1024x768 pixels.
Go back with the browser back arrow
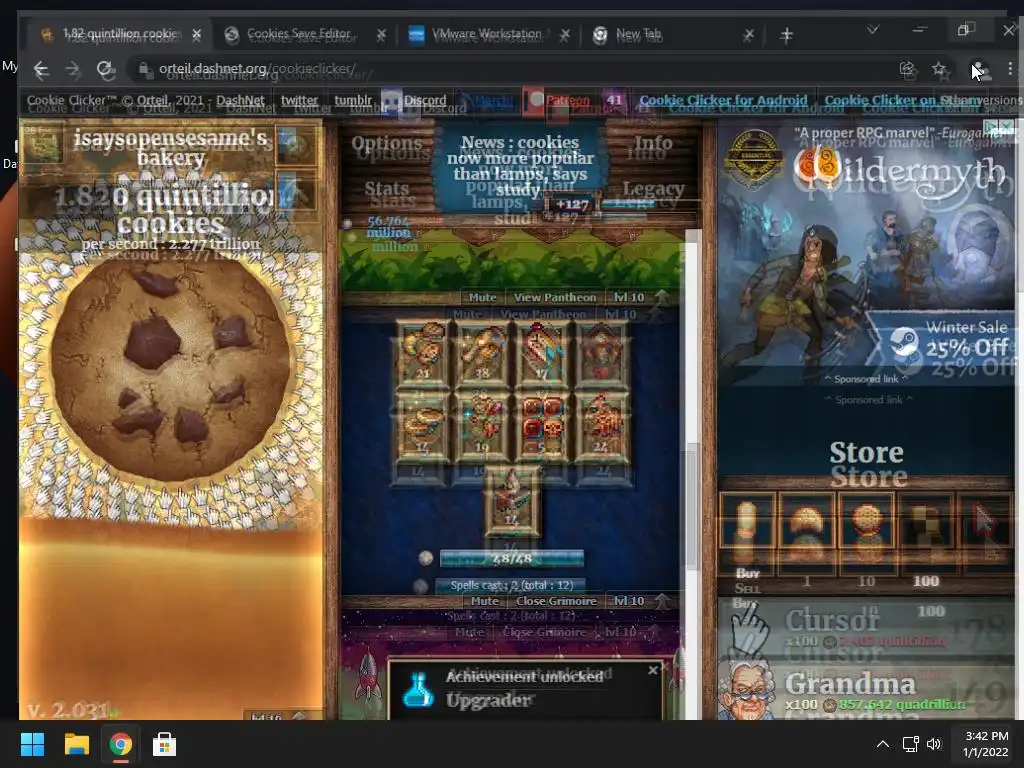point(41,69)
